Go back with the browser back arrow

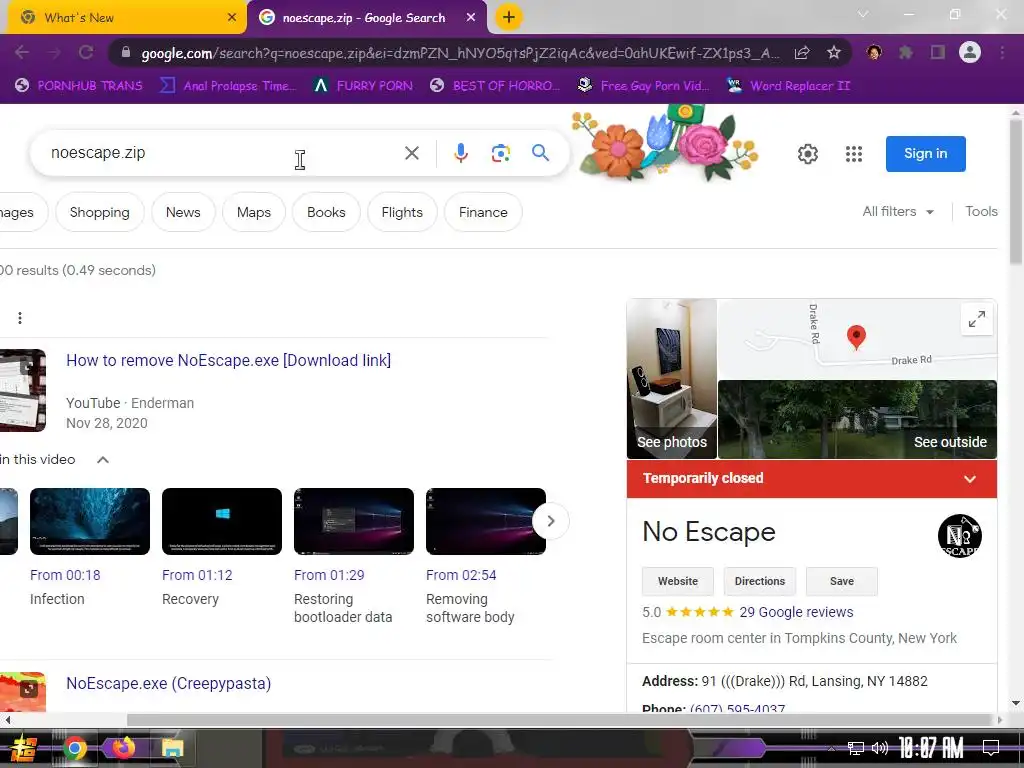[x=22, y=52]
